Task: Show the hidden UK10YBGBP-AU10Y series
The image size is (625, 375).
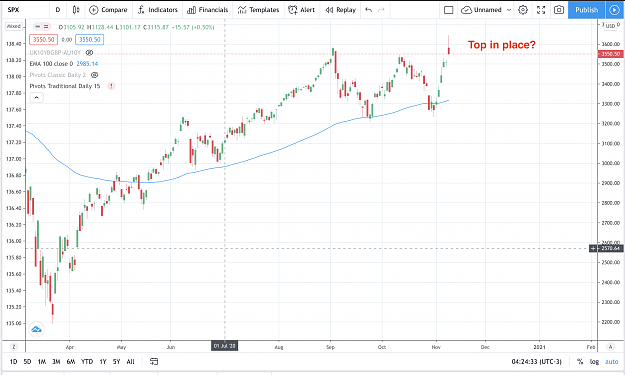Action: click(x=89, y=53)
